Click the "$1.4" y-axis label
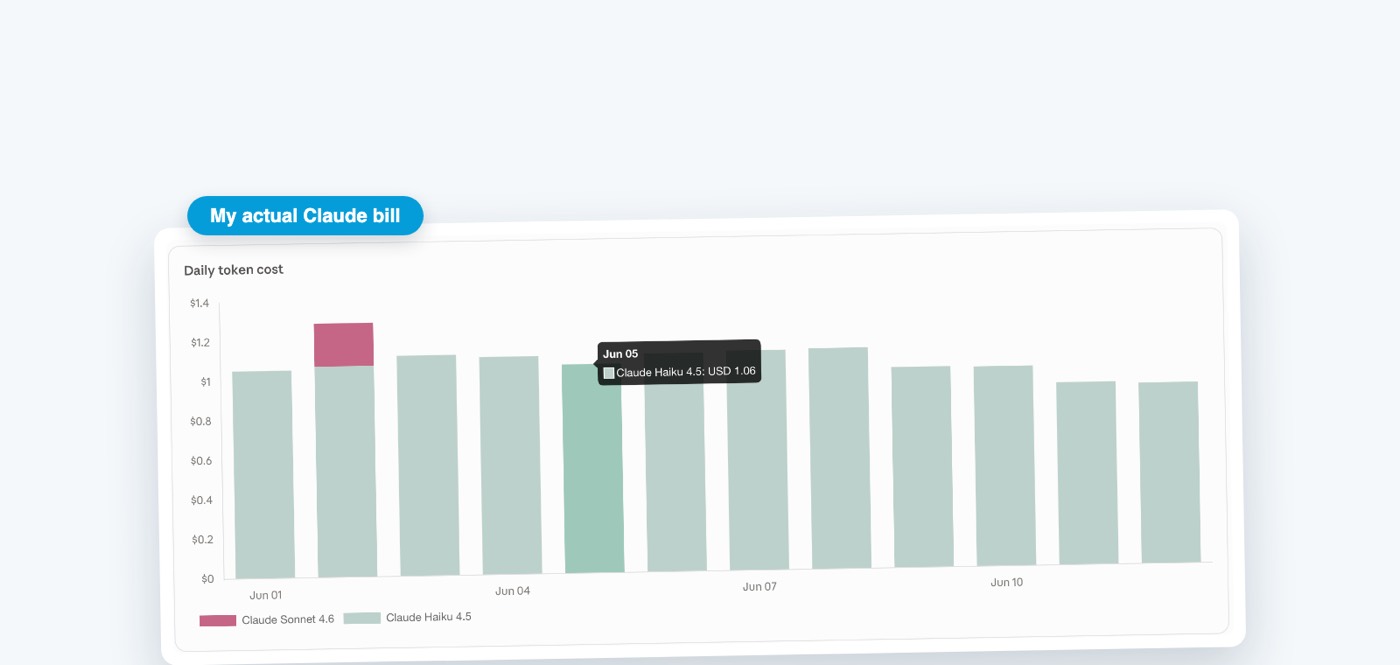Viewport: 1400px width, 665px height. [200, 303]
